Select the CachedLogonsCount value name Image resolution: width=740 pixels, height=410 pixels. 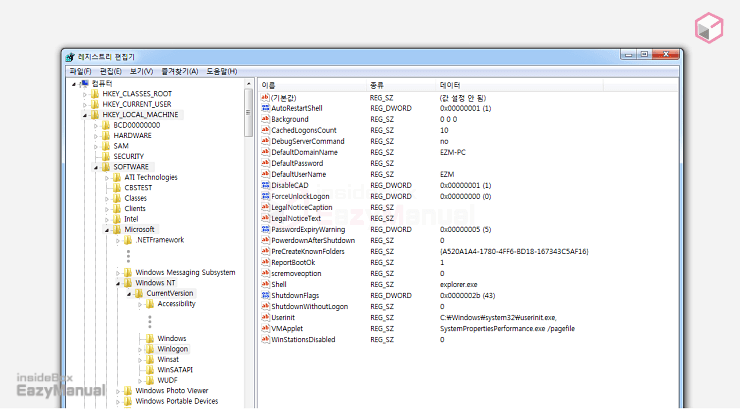(x=304, y=130)
